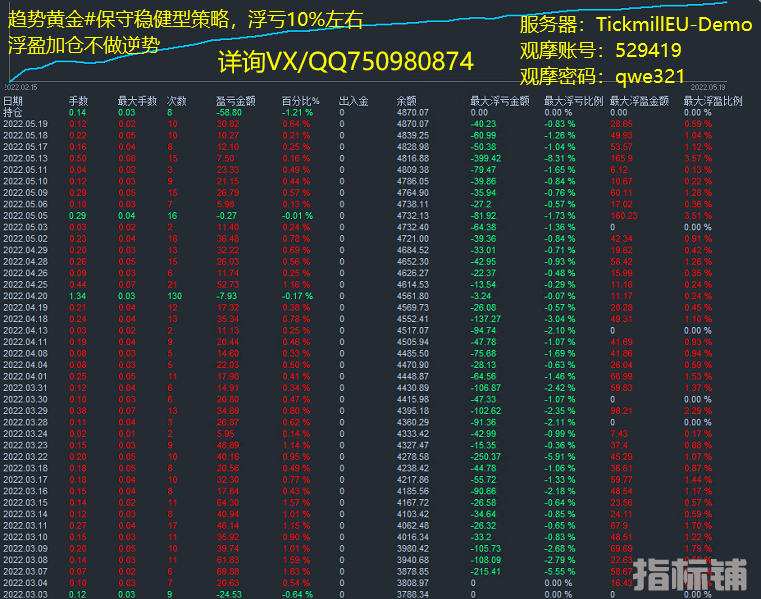Select the 2022.05.05 date cell

pos(25,216)
